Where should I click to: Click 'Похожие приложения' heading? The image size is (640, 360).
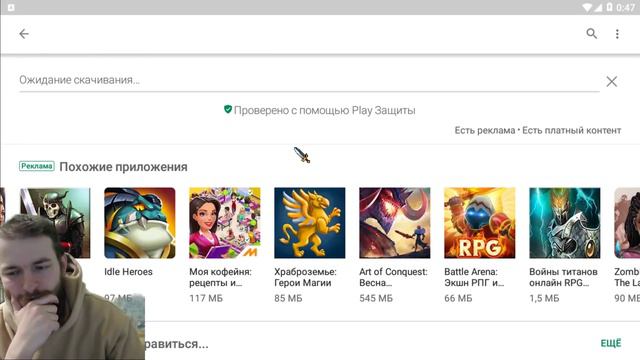[x=123, y=167]
